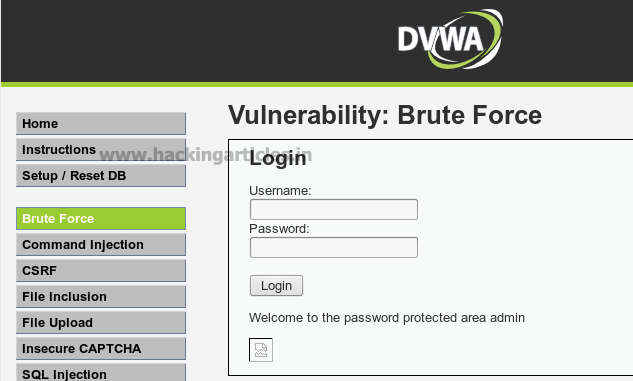Click the Password label
This screenshot has height=381, width=633.
[279, 229]
